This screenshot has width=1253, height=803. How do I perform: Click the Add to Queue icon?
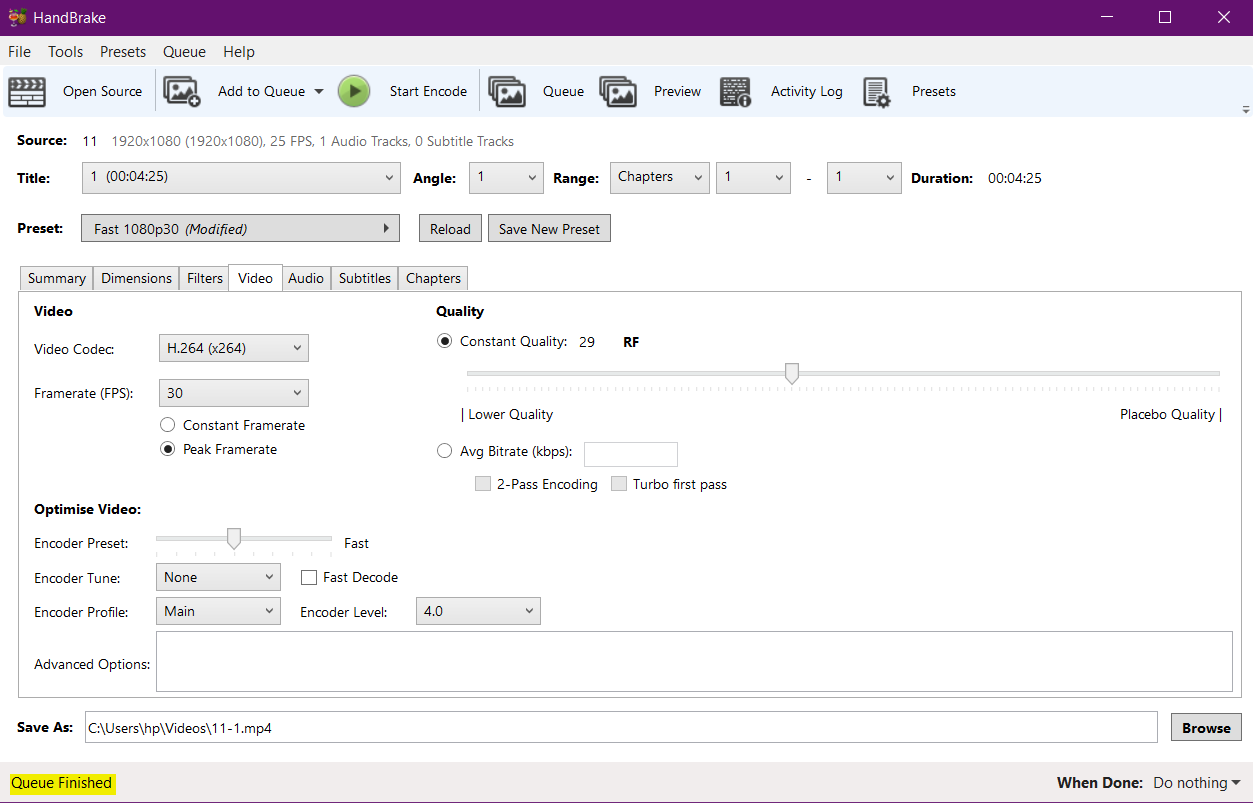[182, 91]
